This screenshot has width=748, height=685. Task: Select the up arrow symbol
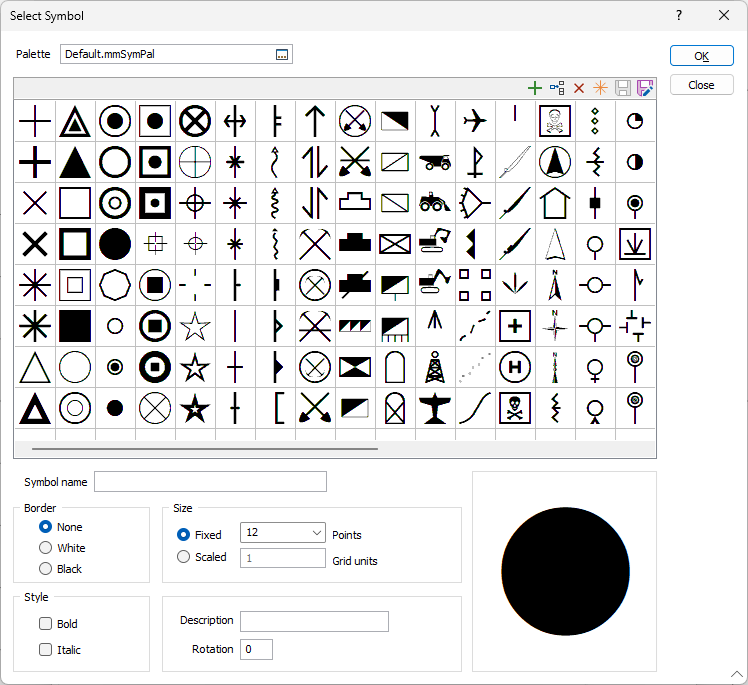(x=315, y=121)
